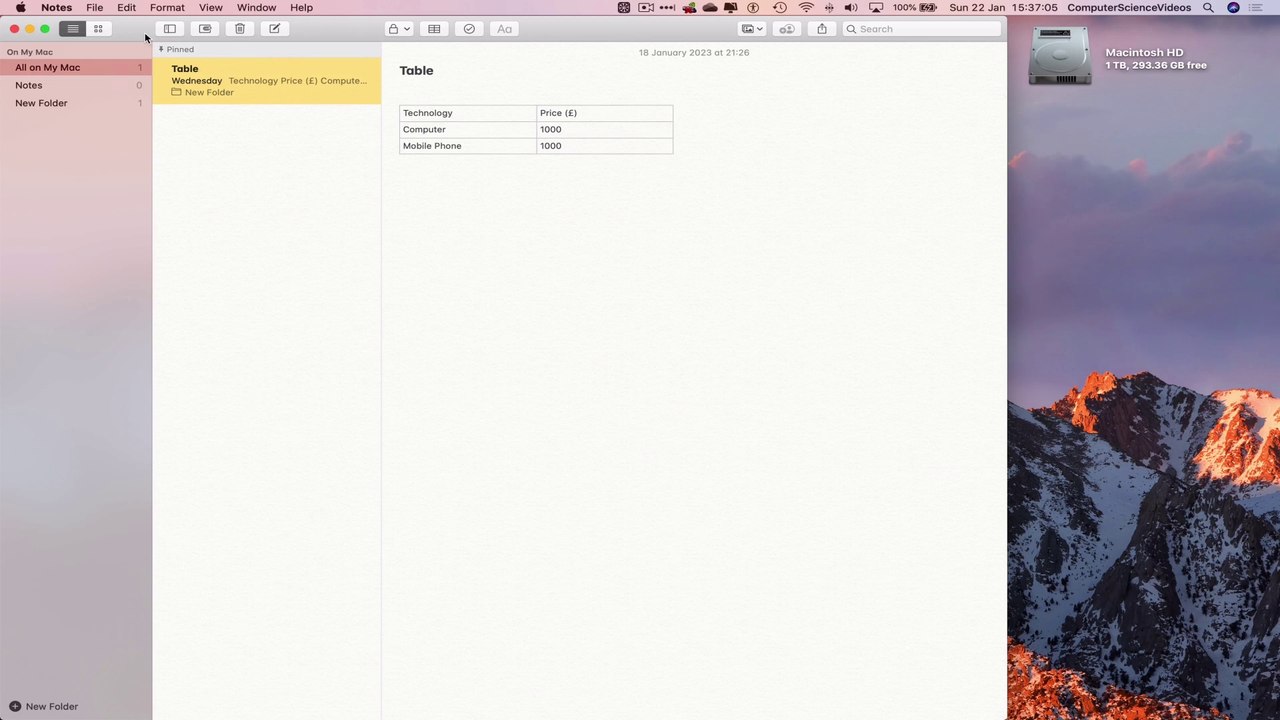Click the leftmost grid icon in the menu bar

(624, 7)
